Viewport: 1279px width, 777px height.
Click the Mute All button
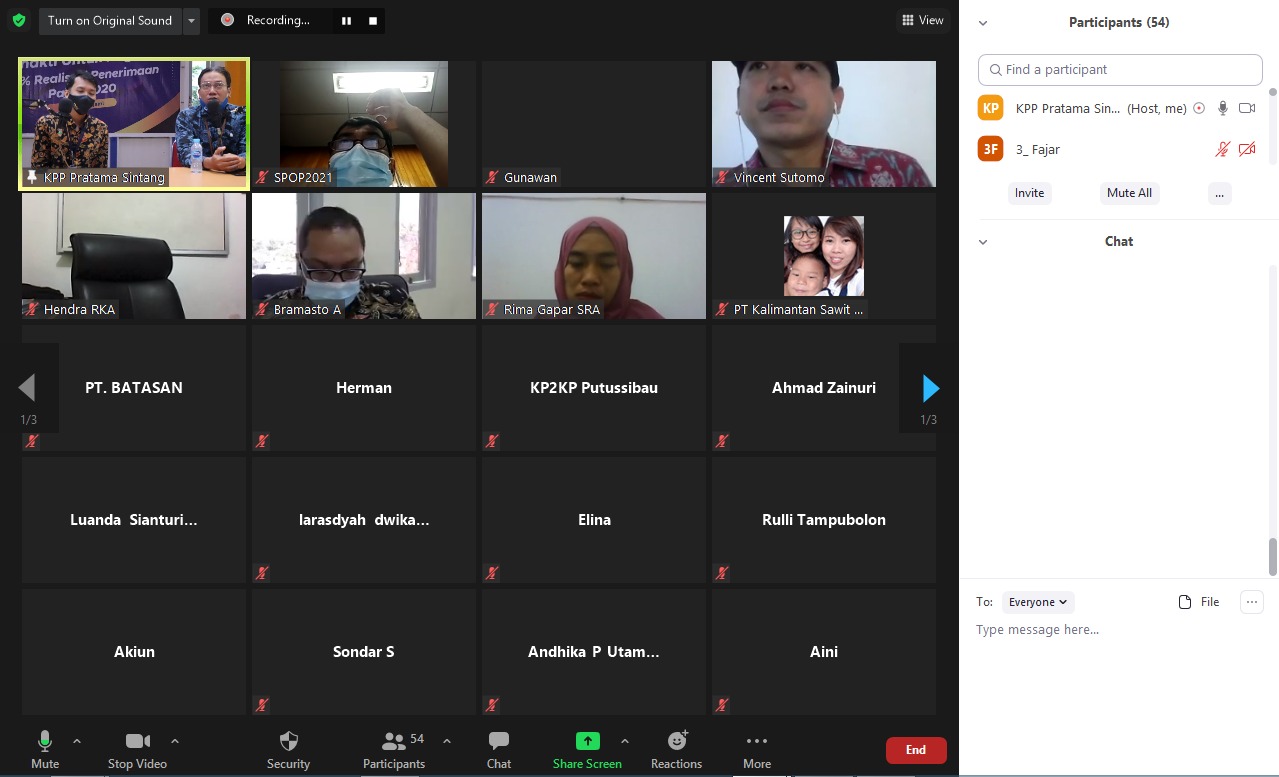pos(1129,193)
